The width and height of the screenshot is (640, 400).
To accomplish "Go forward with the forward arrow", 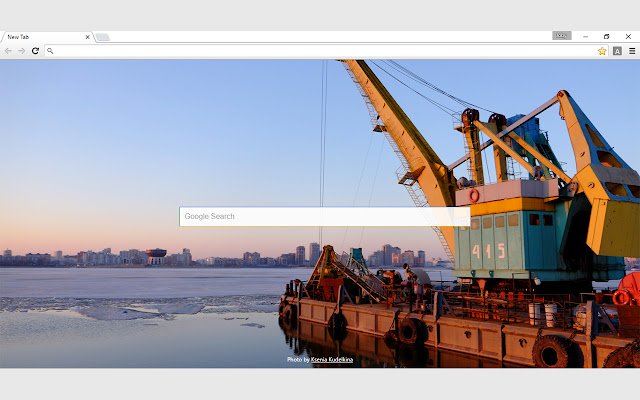I will coord(22,51).
